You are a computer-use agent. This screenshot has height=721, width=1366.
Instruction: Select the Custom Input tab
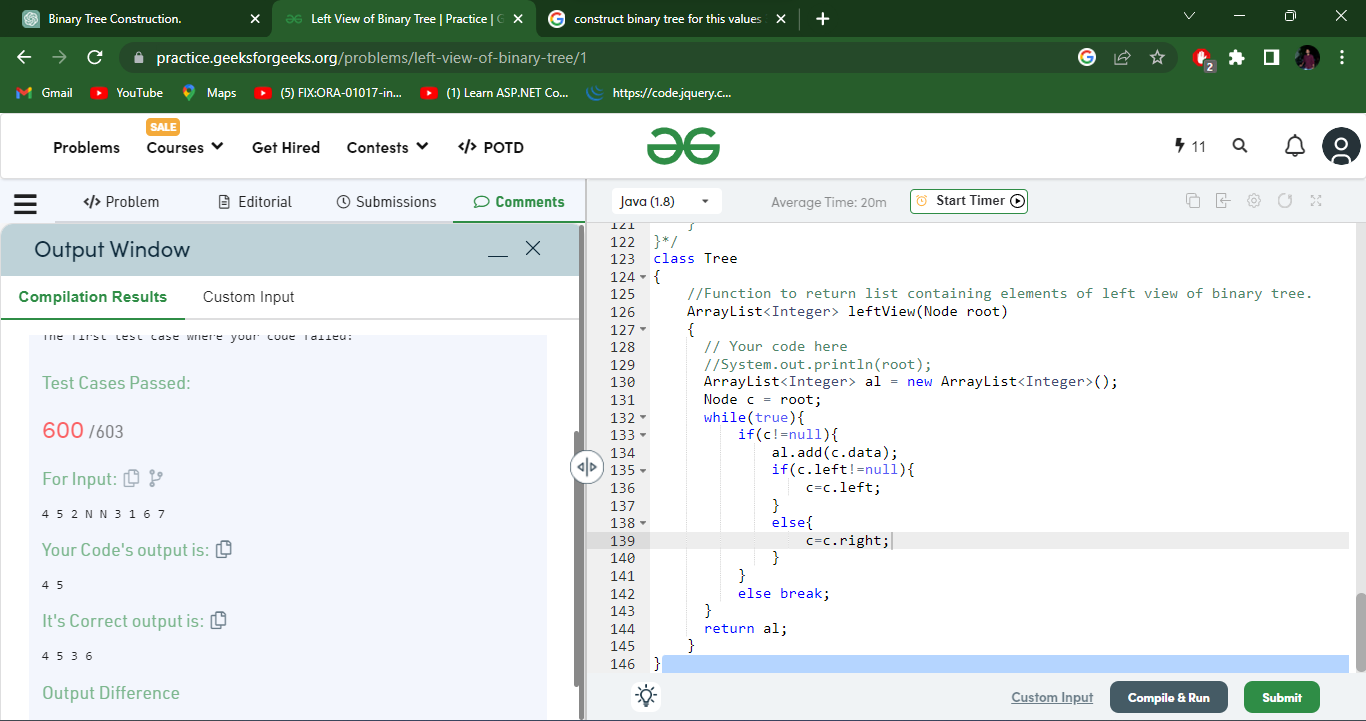click(x=248, y=297)
